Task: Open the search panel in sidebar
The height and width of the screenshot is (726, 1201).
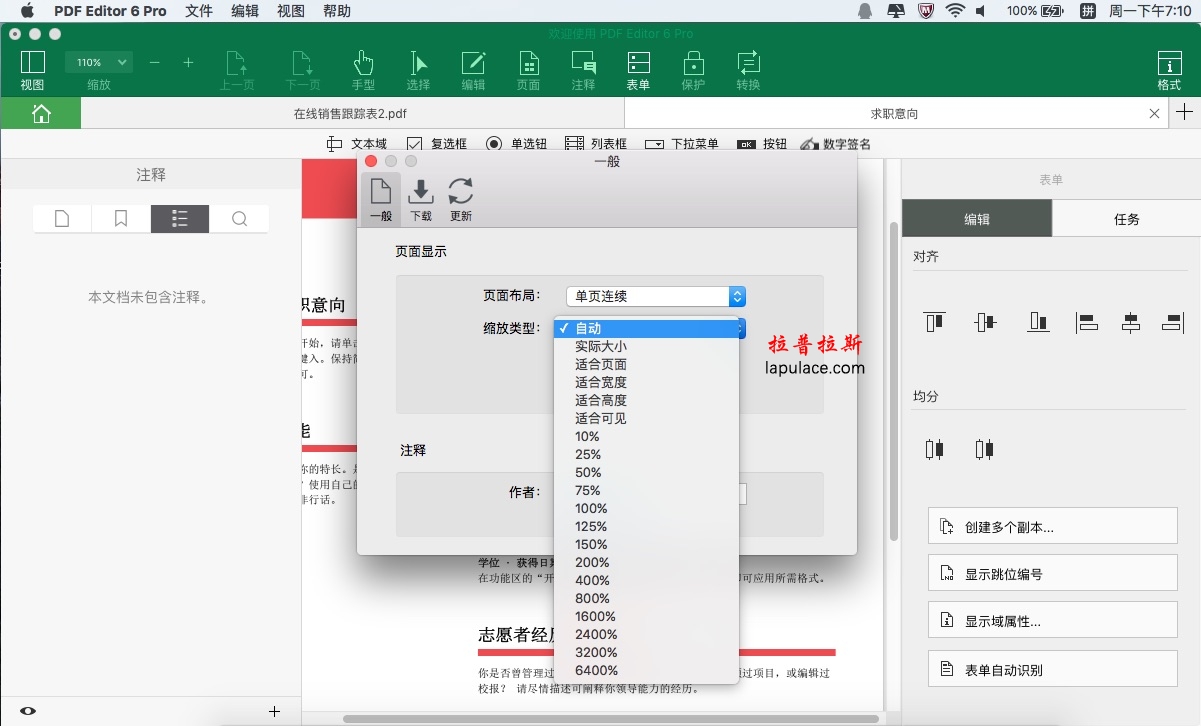Action: tap(239, 219)
